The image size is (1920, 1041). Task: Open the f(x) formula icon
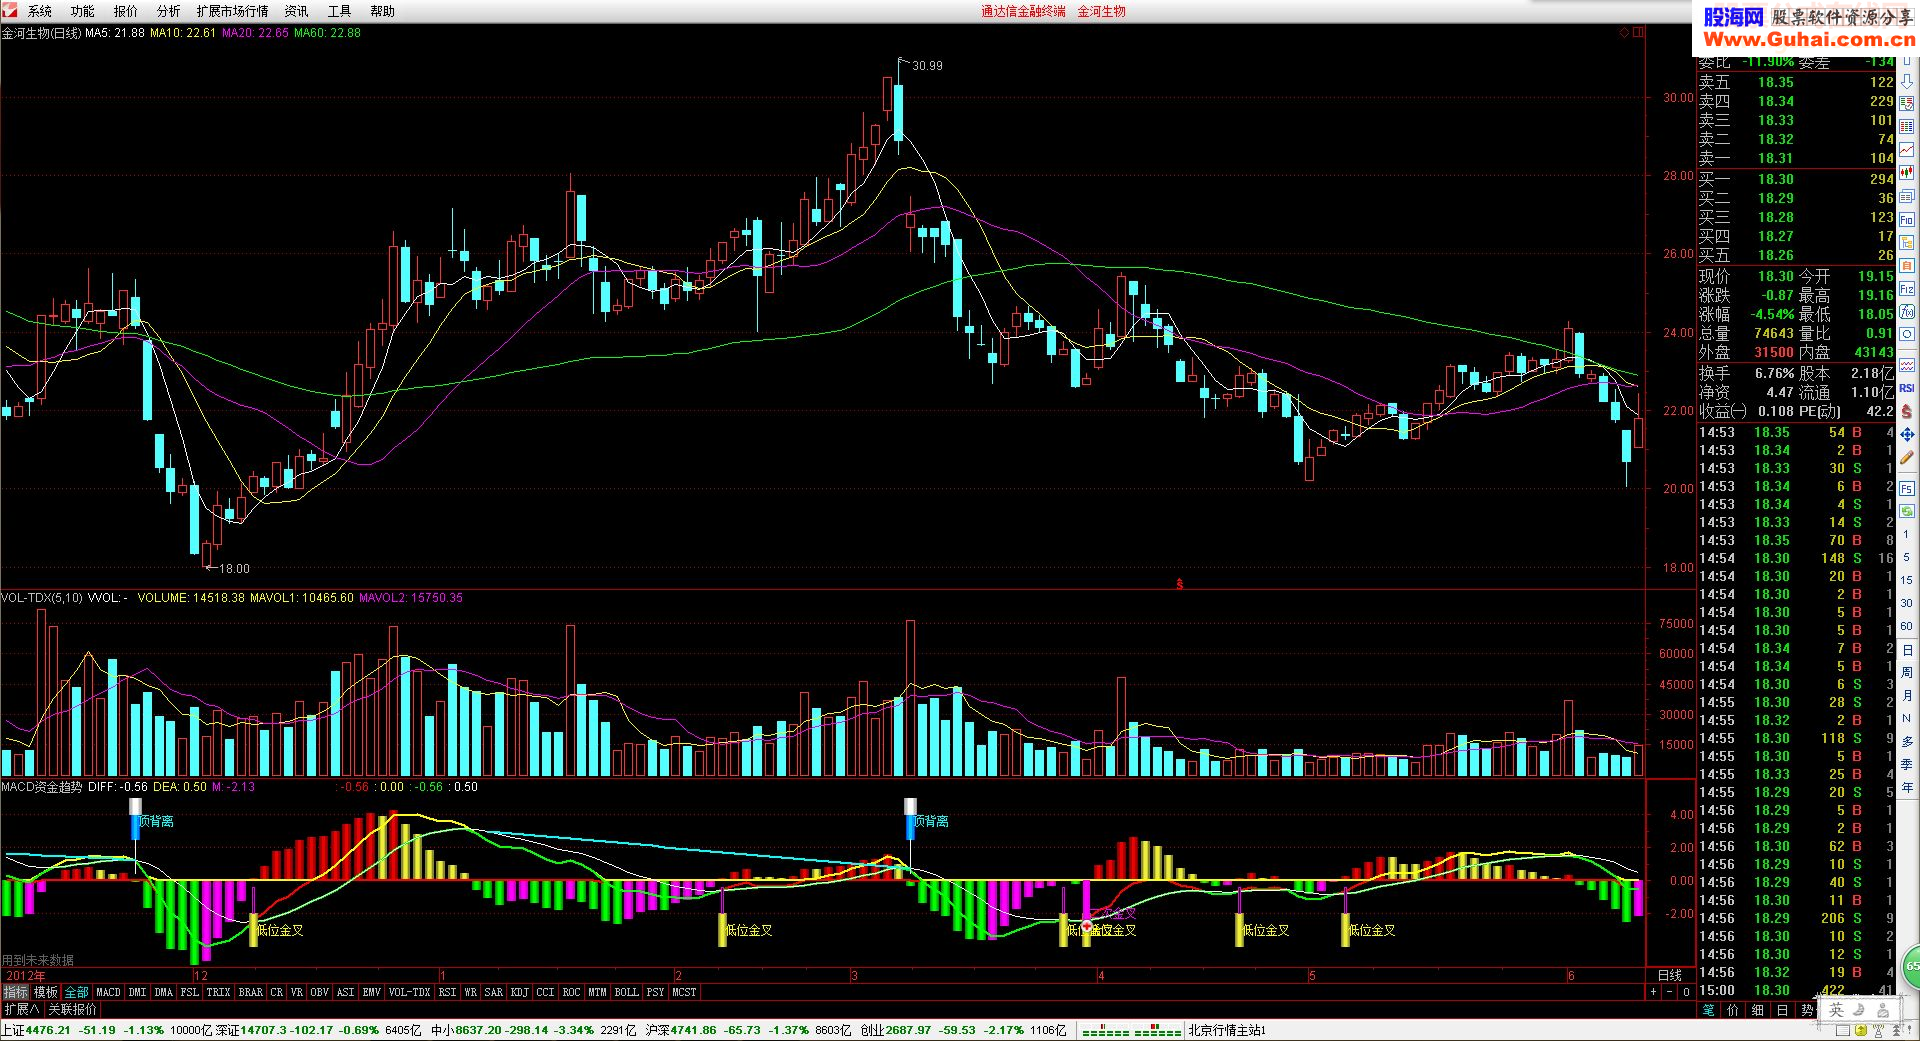click(1907, 311)
